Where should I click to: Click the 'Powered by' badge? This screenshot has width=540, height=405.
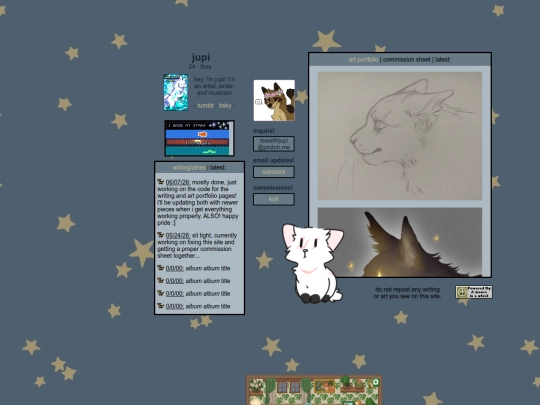[x=474, y=292]
